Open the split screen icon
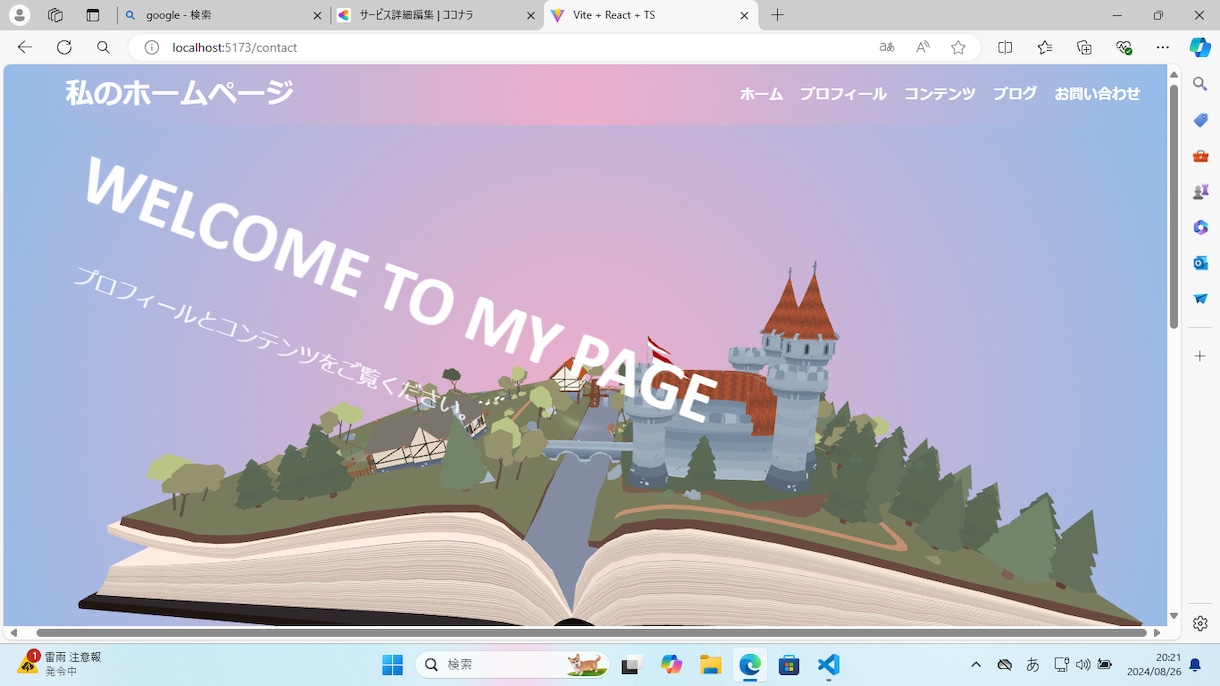 point(1005,47)
